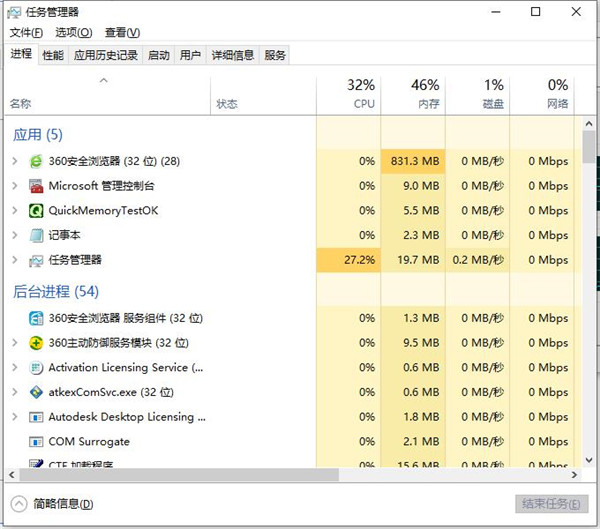Select the 进程 tab
Image resolution: width=600 pixels, height=529 pixels.
21,54
